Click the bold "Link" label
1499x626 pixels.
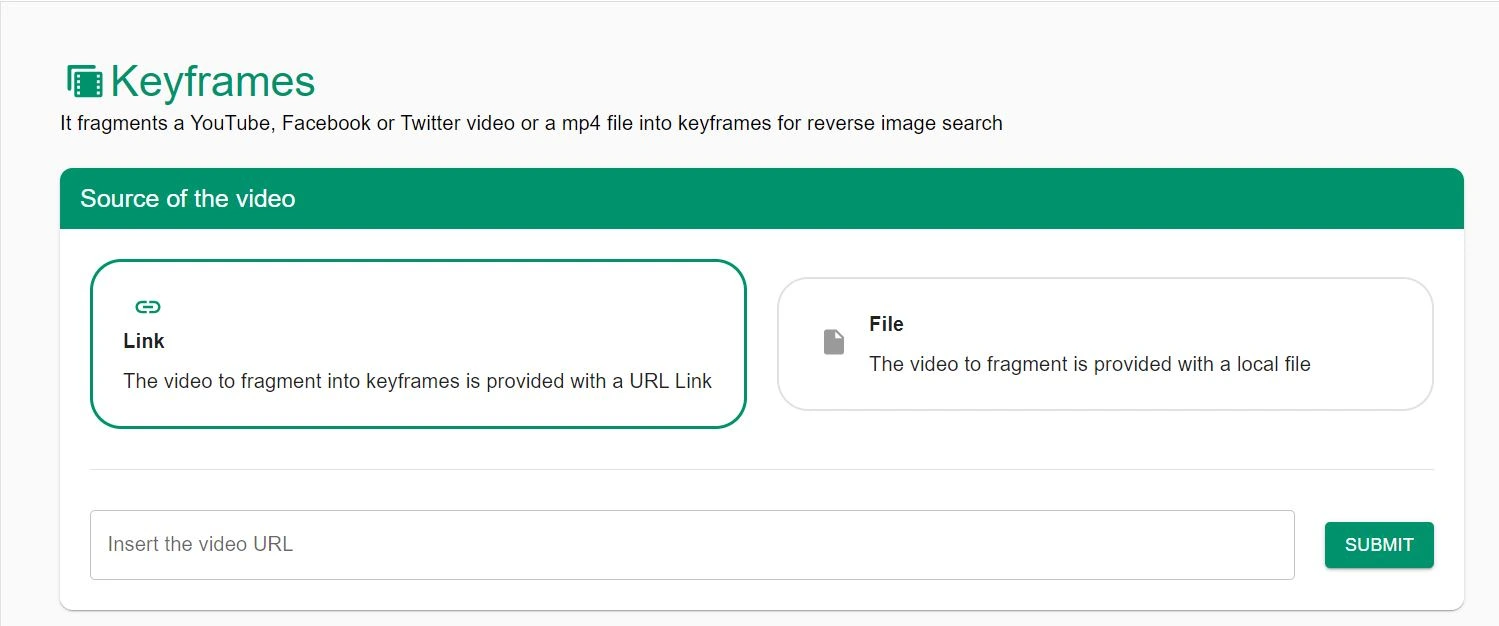144,341
